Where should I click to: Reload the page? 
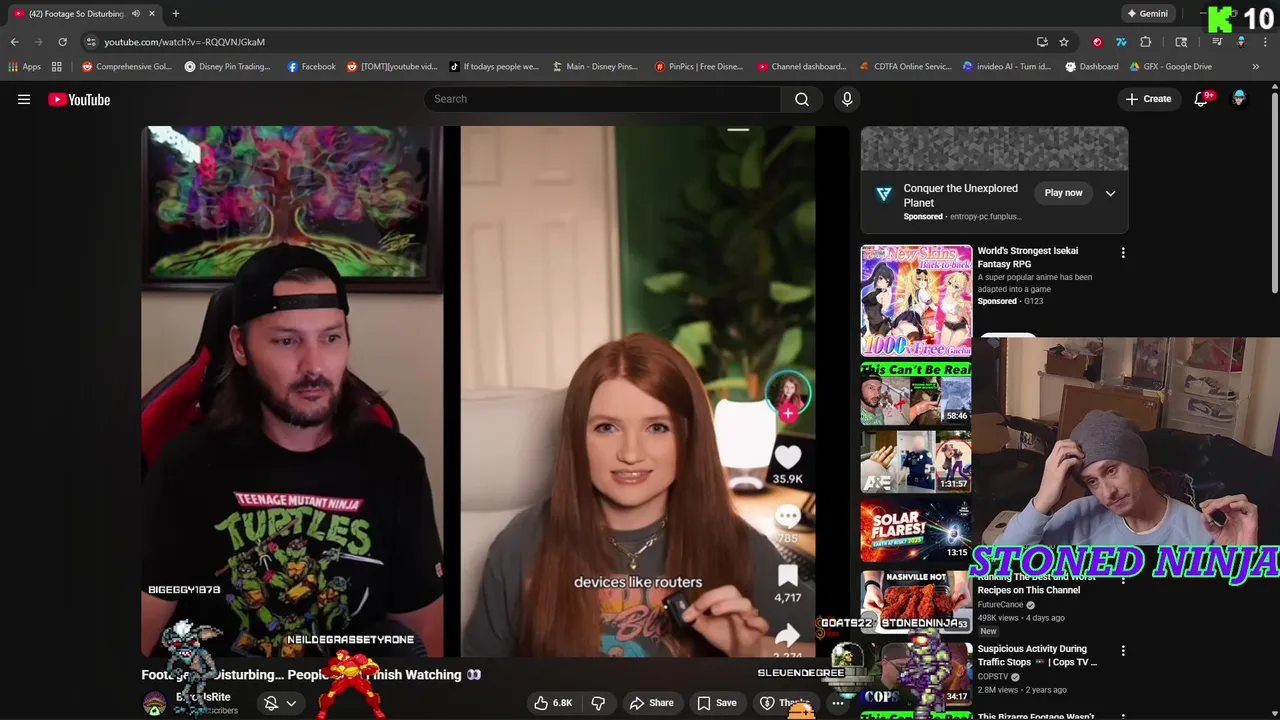click(x=62, y=42)
